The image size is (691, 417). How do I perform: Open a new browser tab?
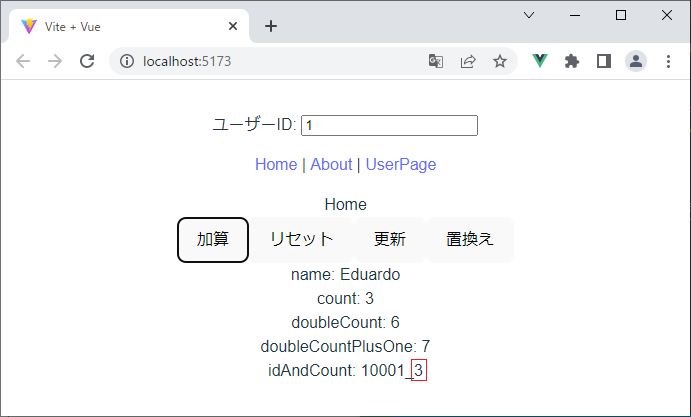click(x=271, y=26)
